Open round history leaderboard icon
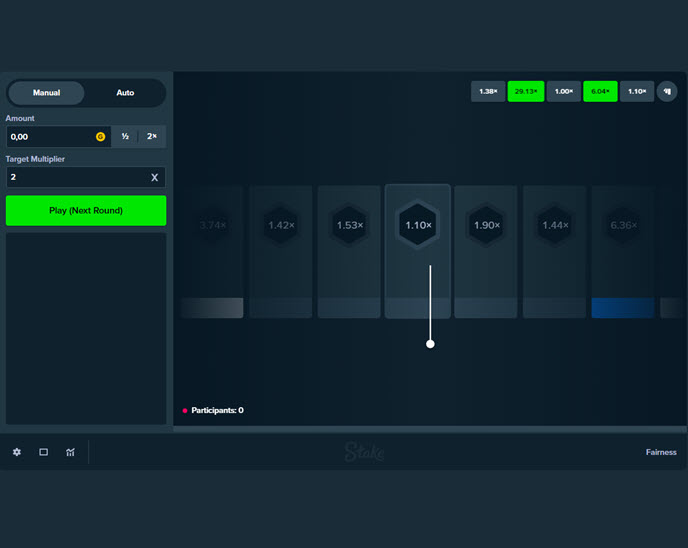Image resolution: width=688 pixels, height=548 pixels. (667, 91)
